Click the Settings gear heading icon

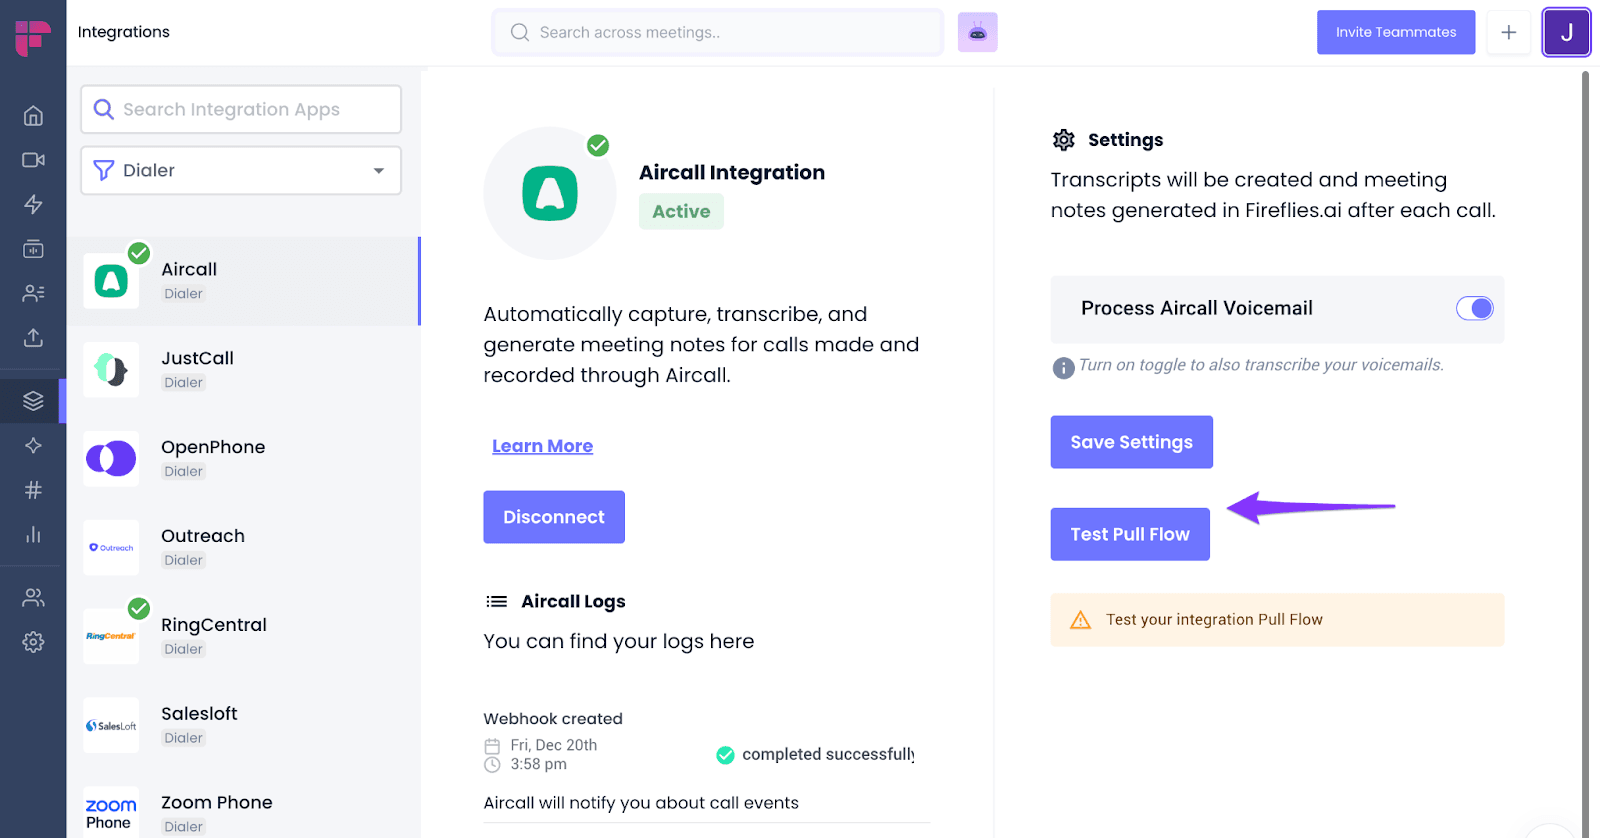(x=1063, y=140)
